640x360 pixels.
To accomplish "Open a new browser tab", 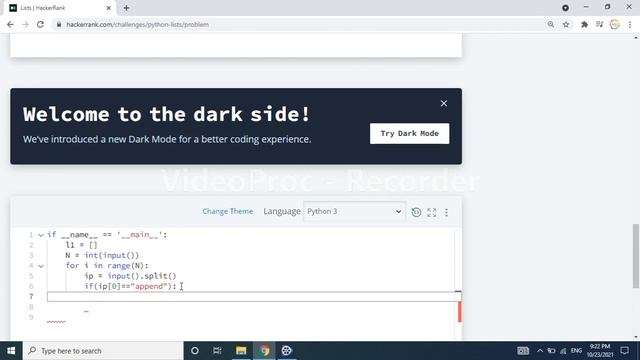I will pyautogui.click(x=127, y=8).
